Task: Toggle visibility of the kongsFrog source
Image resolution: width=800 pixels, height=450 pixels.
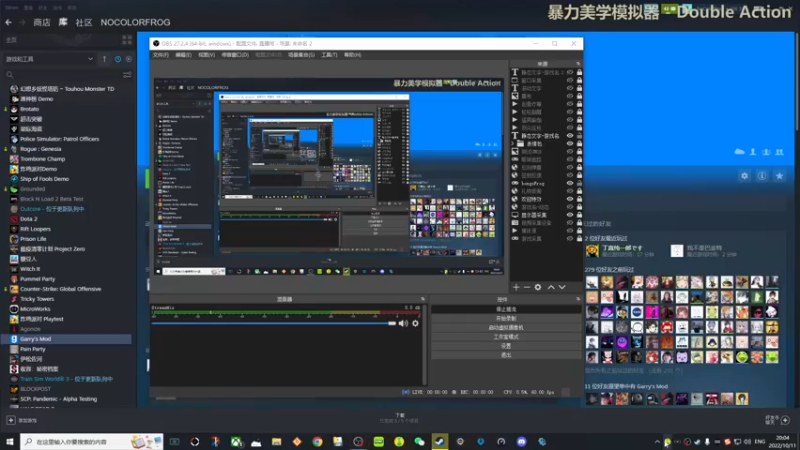Action: (x=570, y=183)
